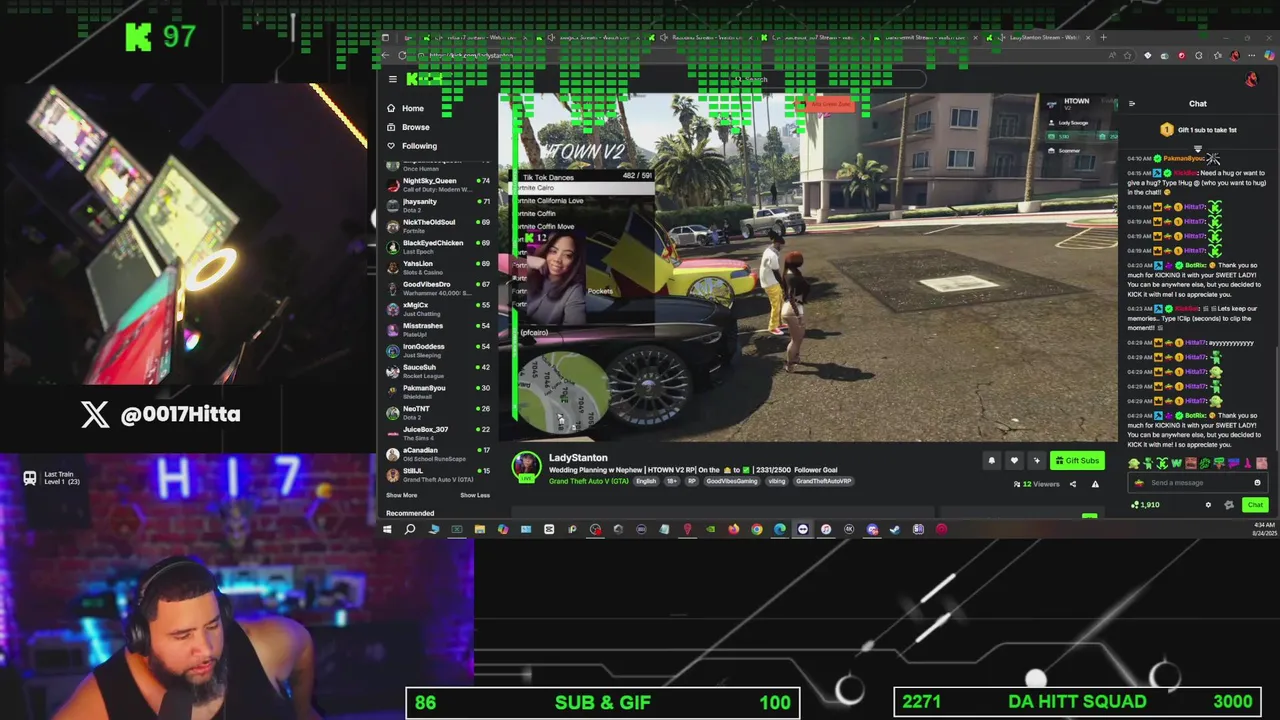Viewport: 1280px width, 720px height.
Task: Switch to LadyStanton Stream browser tab
Action: click(x=1040, y=37)
